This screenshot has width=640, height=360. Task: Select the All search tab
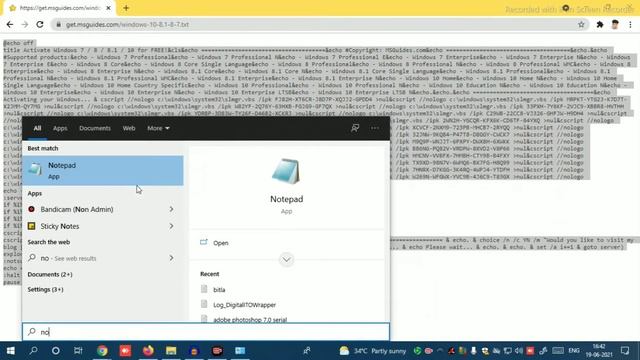click(x=37, y=128)
